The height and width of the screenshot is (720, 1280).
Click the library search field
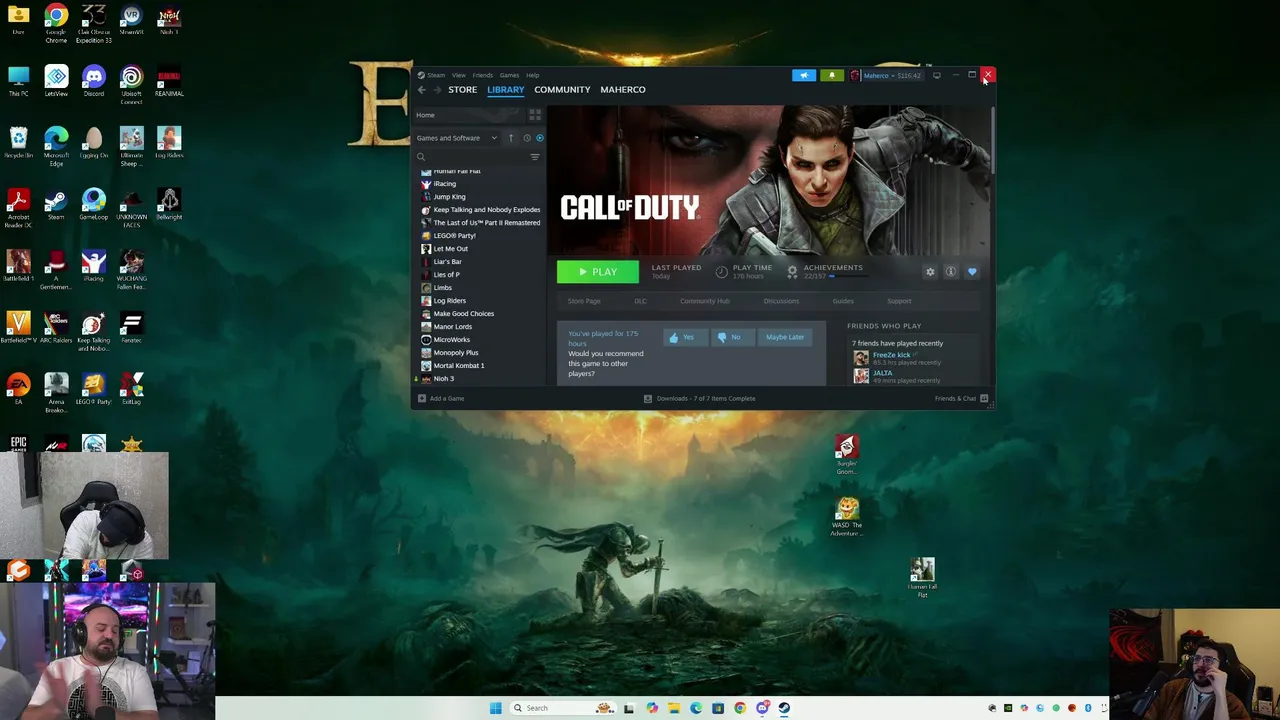coord(470,157)
